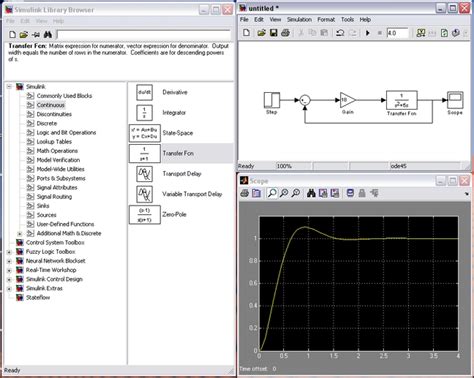Select Stateflow in library tree
This screenshot has width=474, height=378.
pyautogui.click(x=38, y=298)
